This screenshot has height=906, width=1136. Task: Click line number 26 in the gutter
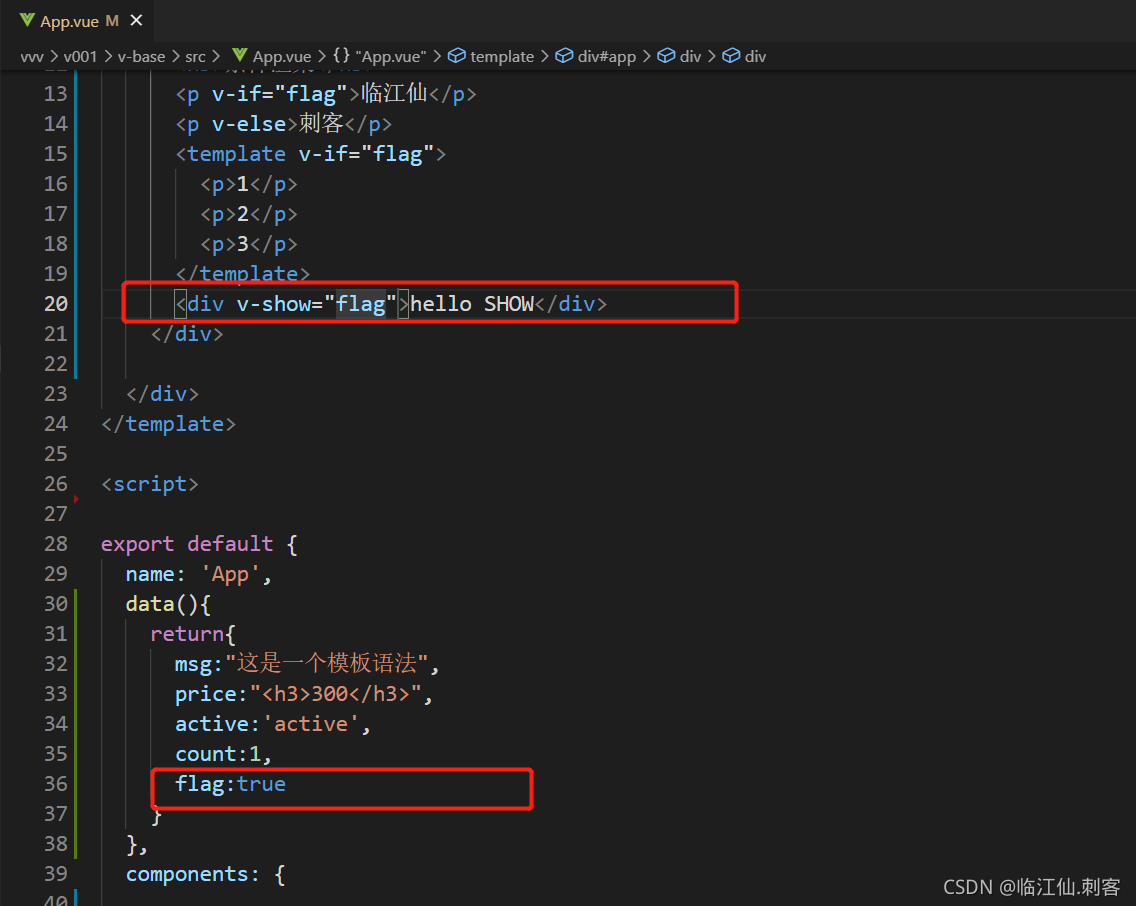tap(56, 484)
